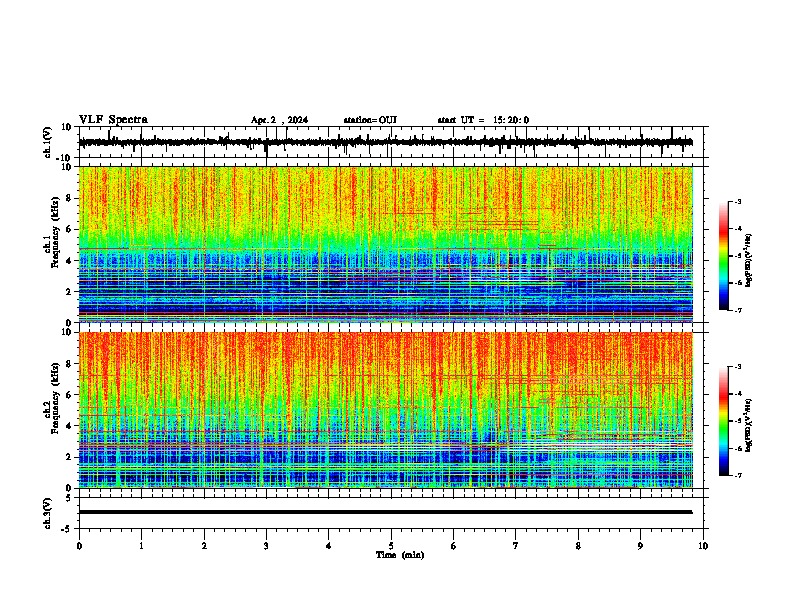This screenshot has width=792, height=612.
Task: Click the "Time (min)" axis label
Action: coord(400,555)
